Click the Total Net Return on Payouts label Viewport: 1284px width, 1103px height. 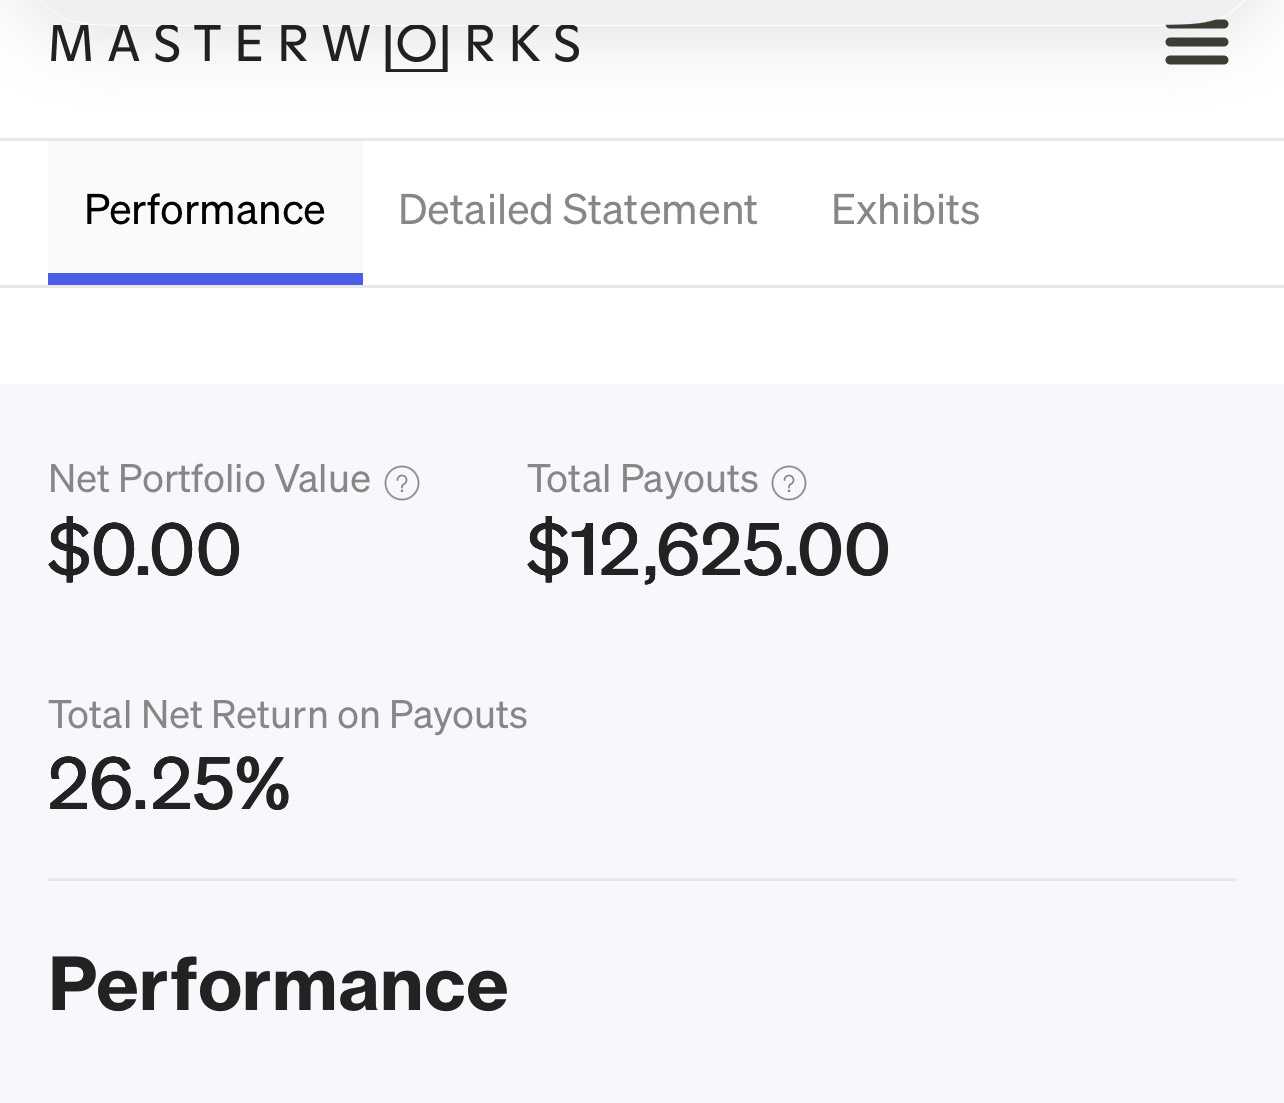point(287,715)
